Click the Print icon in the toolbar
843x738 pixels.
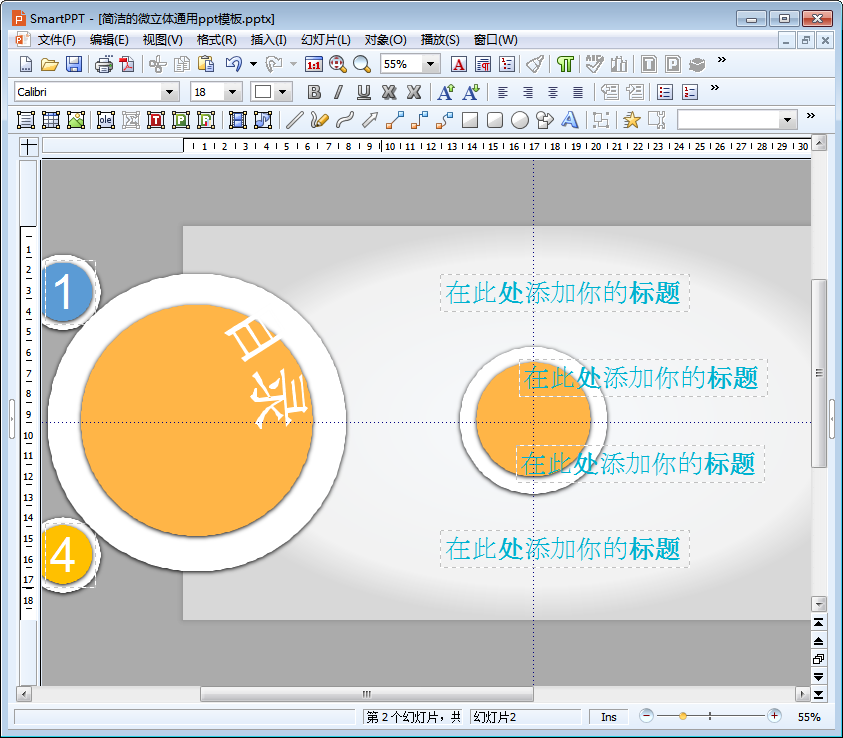tap(104, 64)
